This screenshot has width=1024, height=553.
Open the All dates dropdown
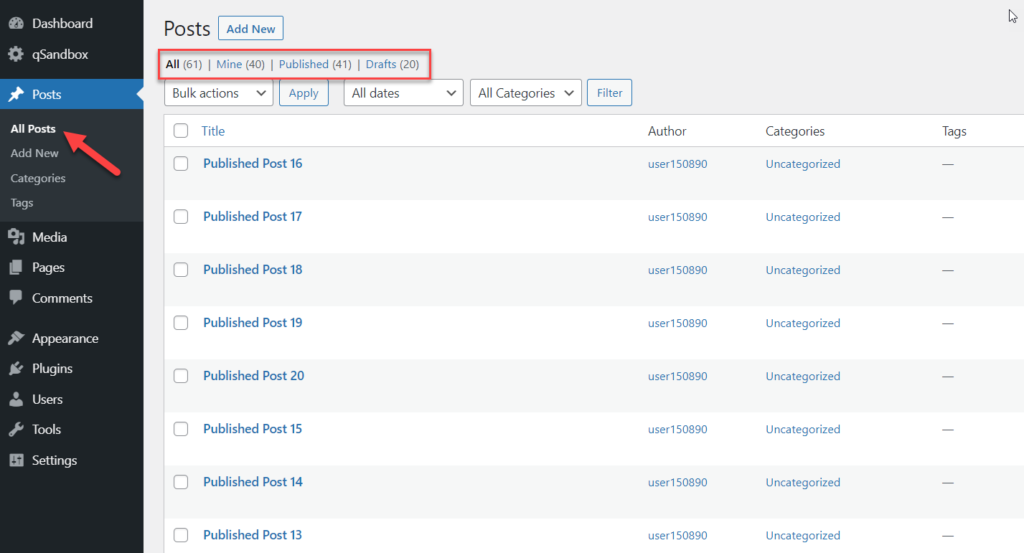404,93
